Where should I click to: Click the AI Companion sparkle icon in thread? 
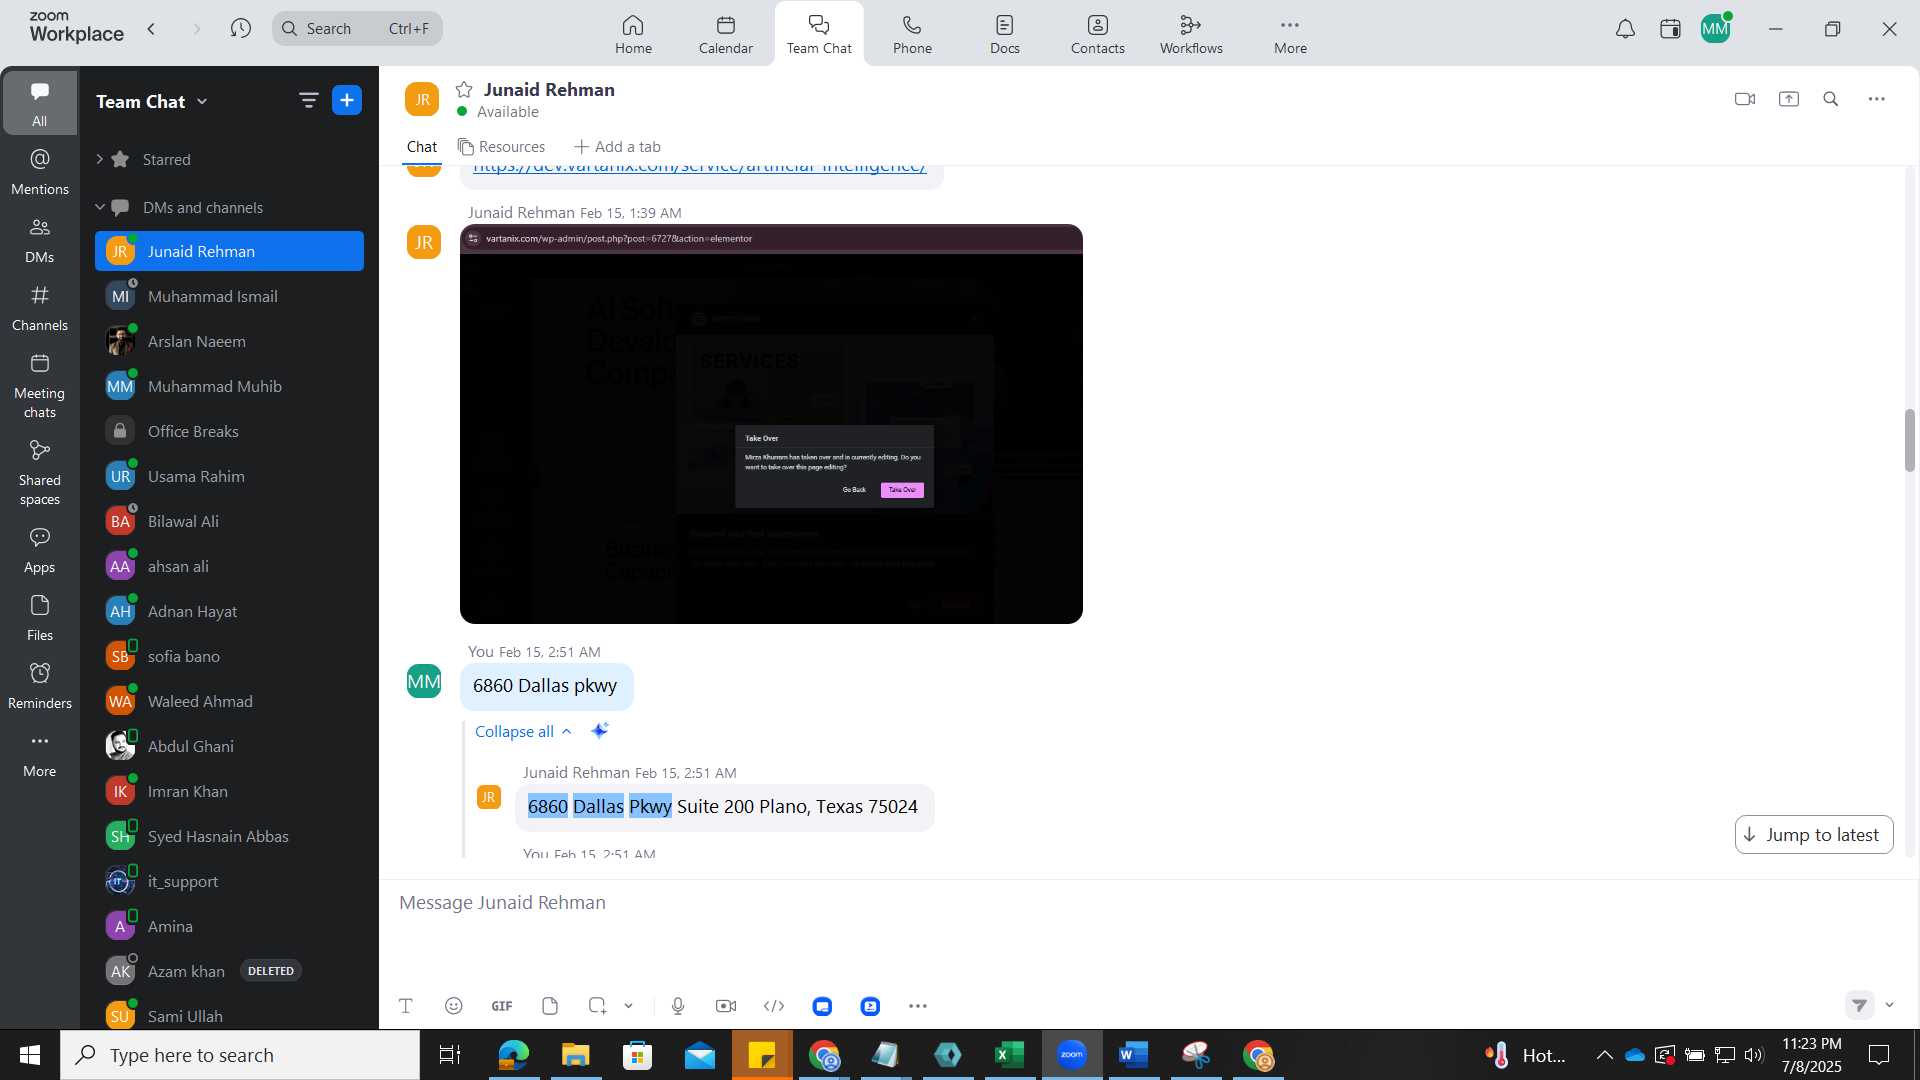tap(599, 731)
